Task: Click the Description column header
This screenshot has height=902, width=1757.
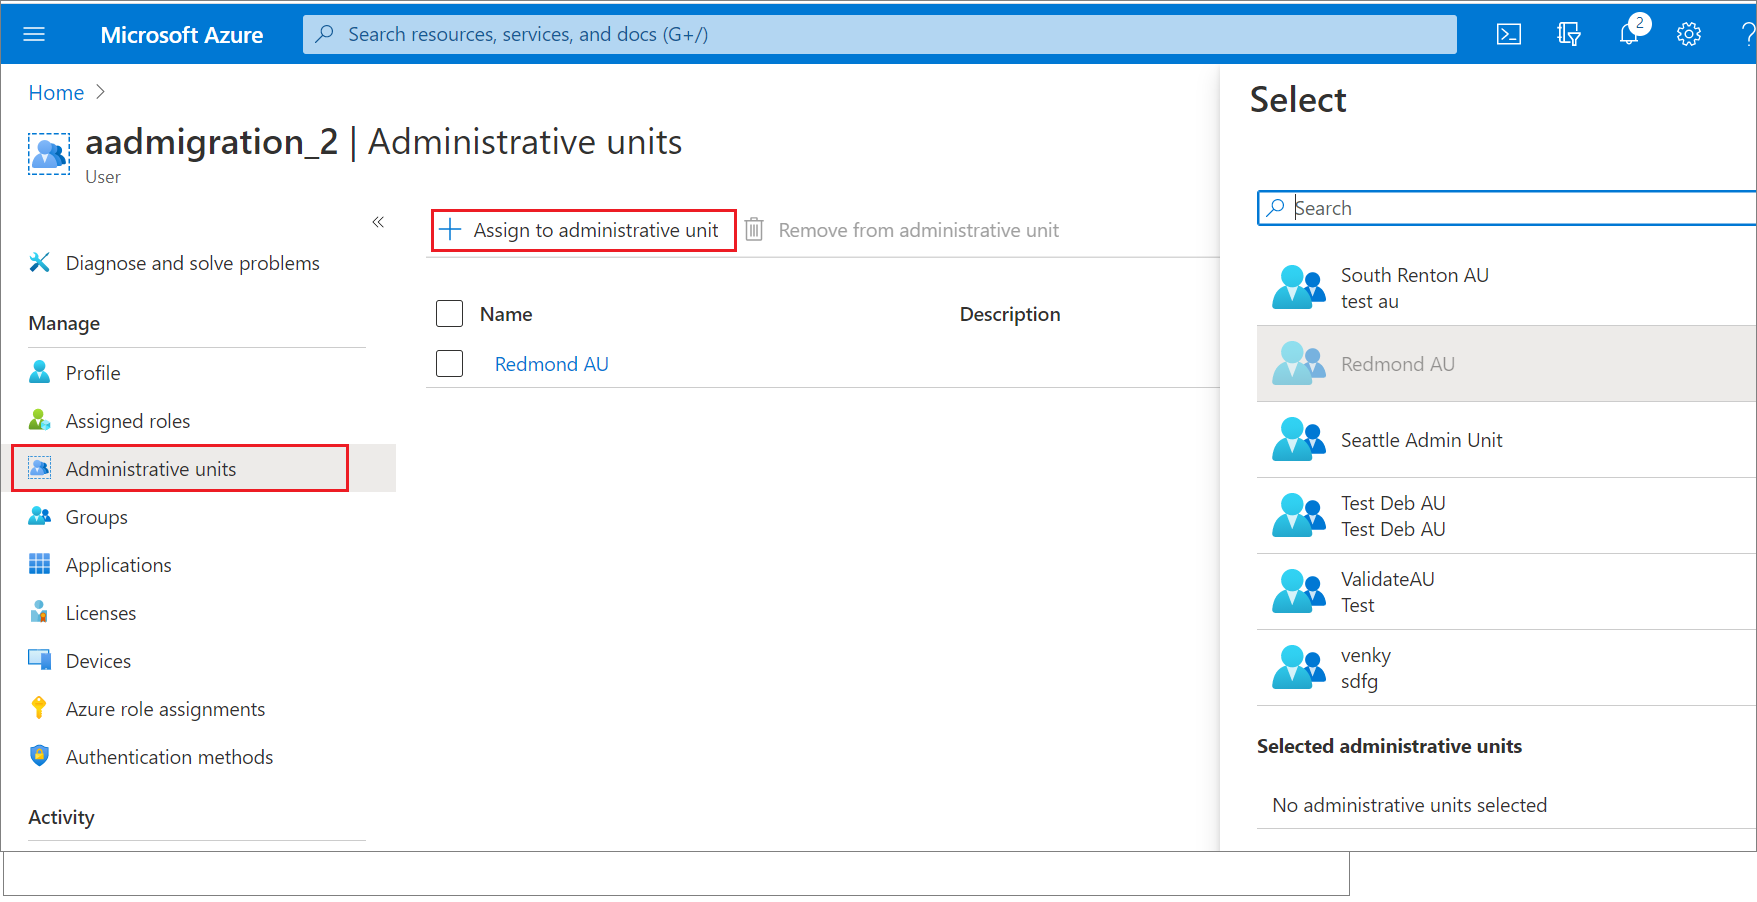Action: coord(1010,314)
